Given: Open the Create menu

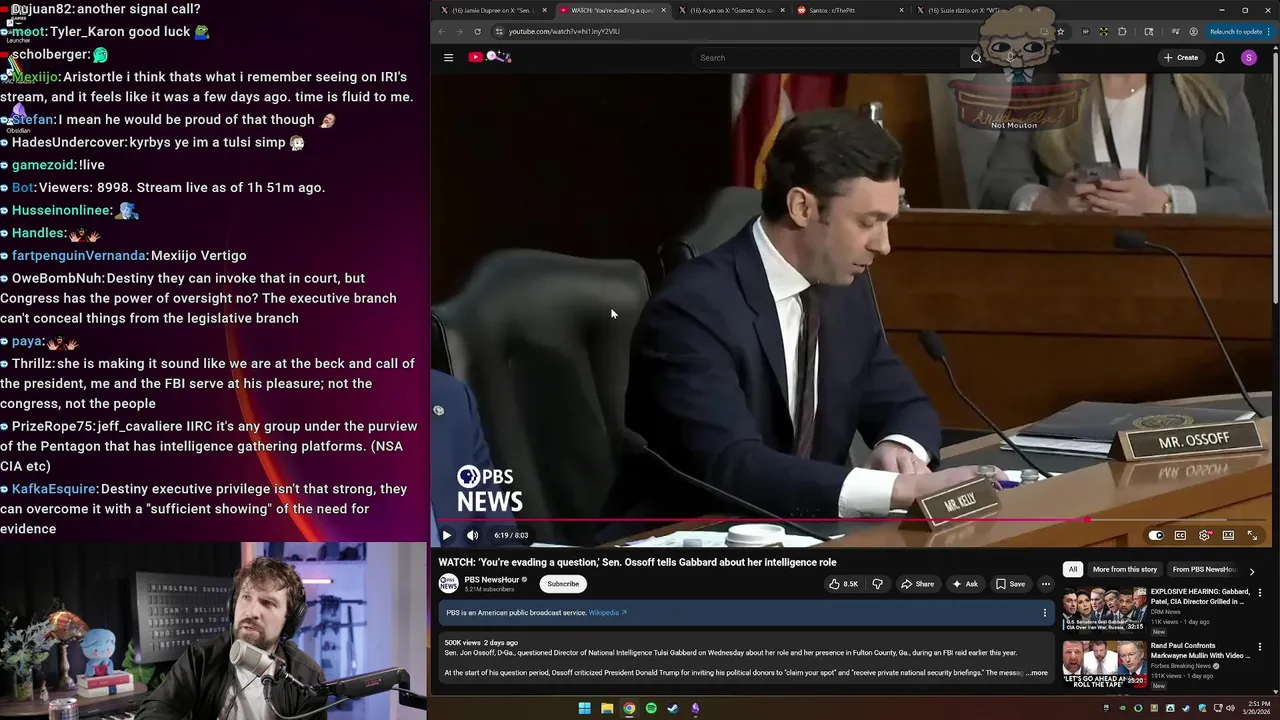Looking at the screenshot, I should [1181, 57].
